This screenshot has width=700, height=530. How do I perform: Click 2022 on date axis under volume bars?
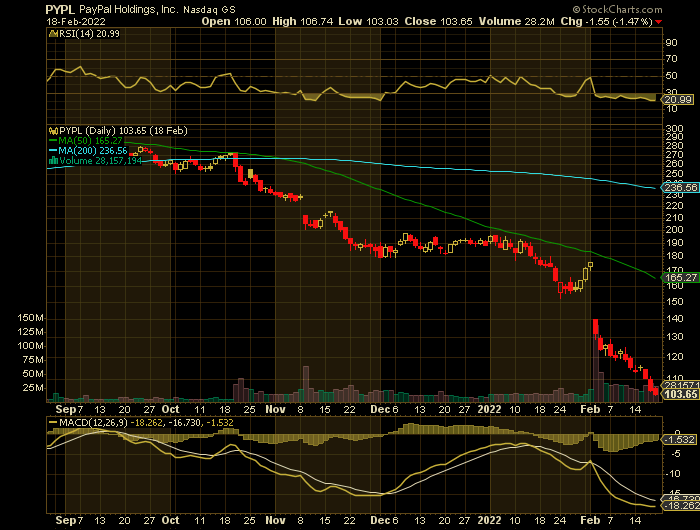click(x=489, y=409)
